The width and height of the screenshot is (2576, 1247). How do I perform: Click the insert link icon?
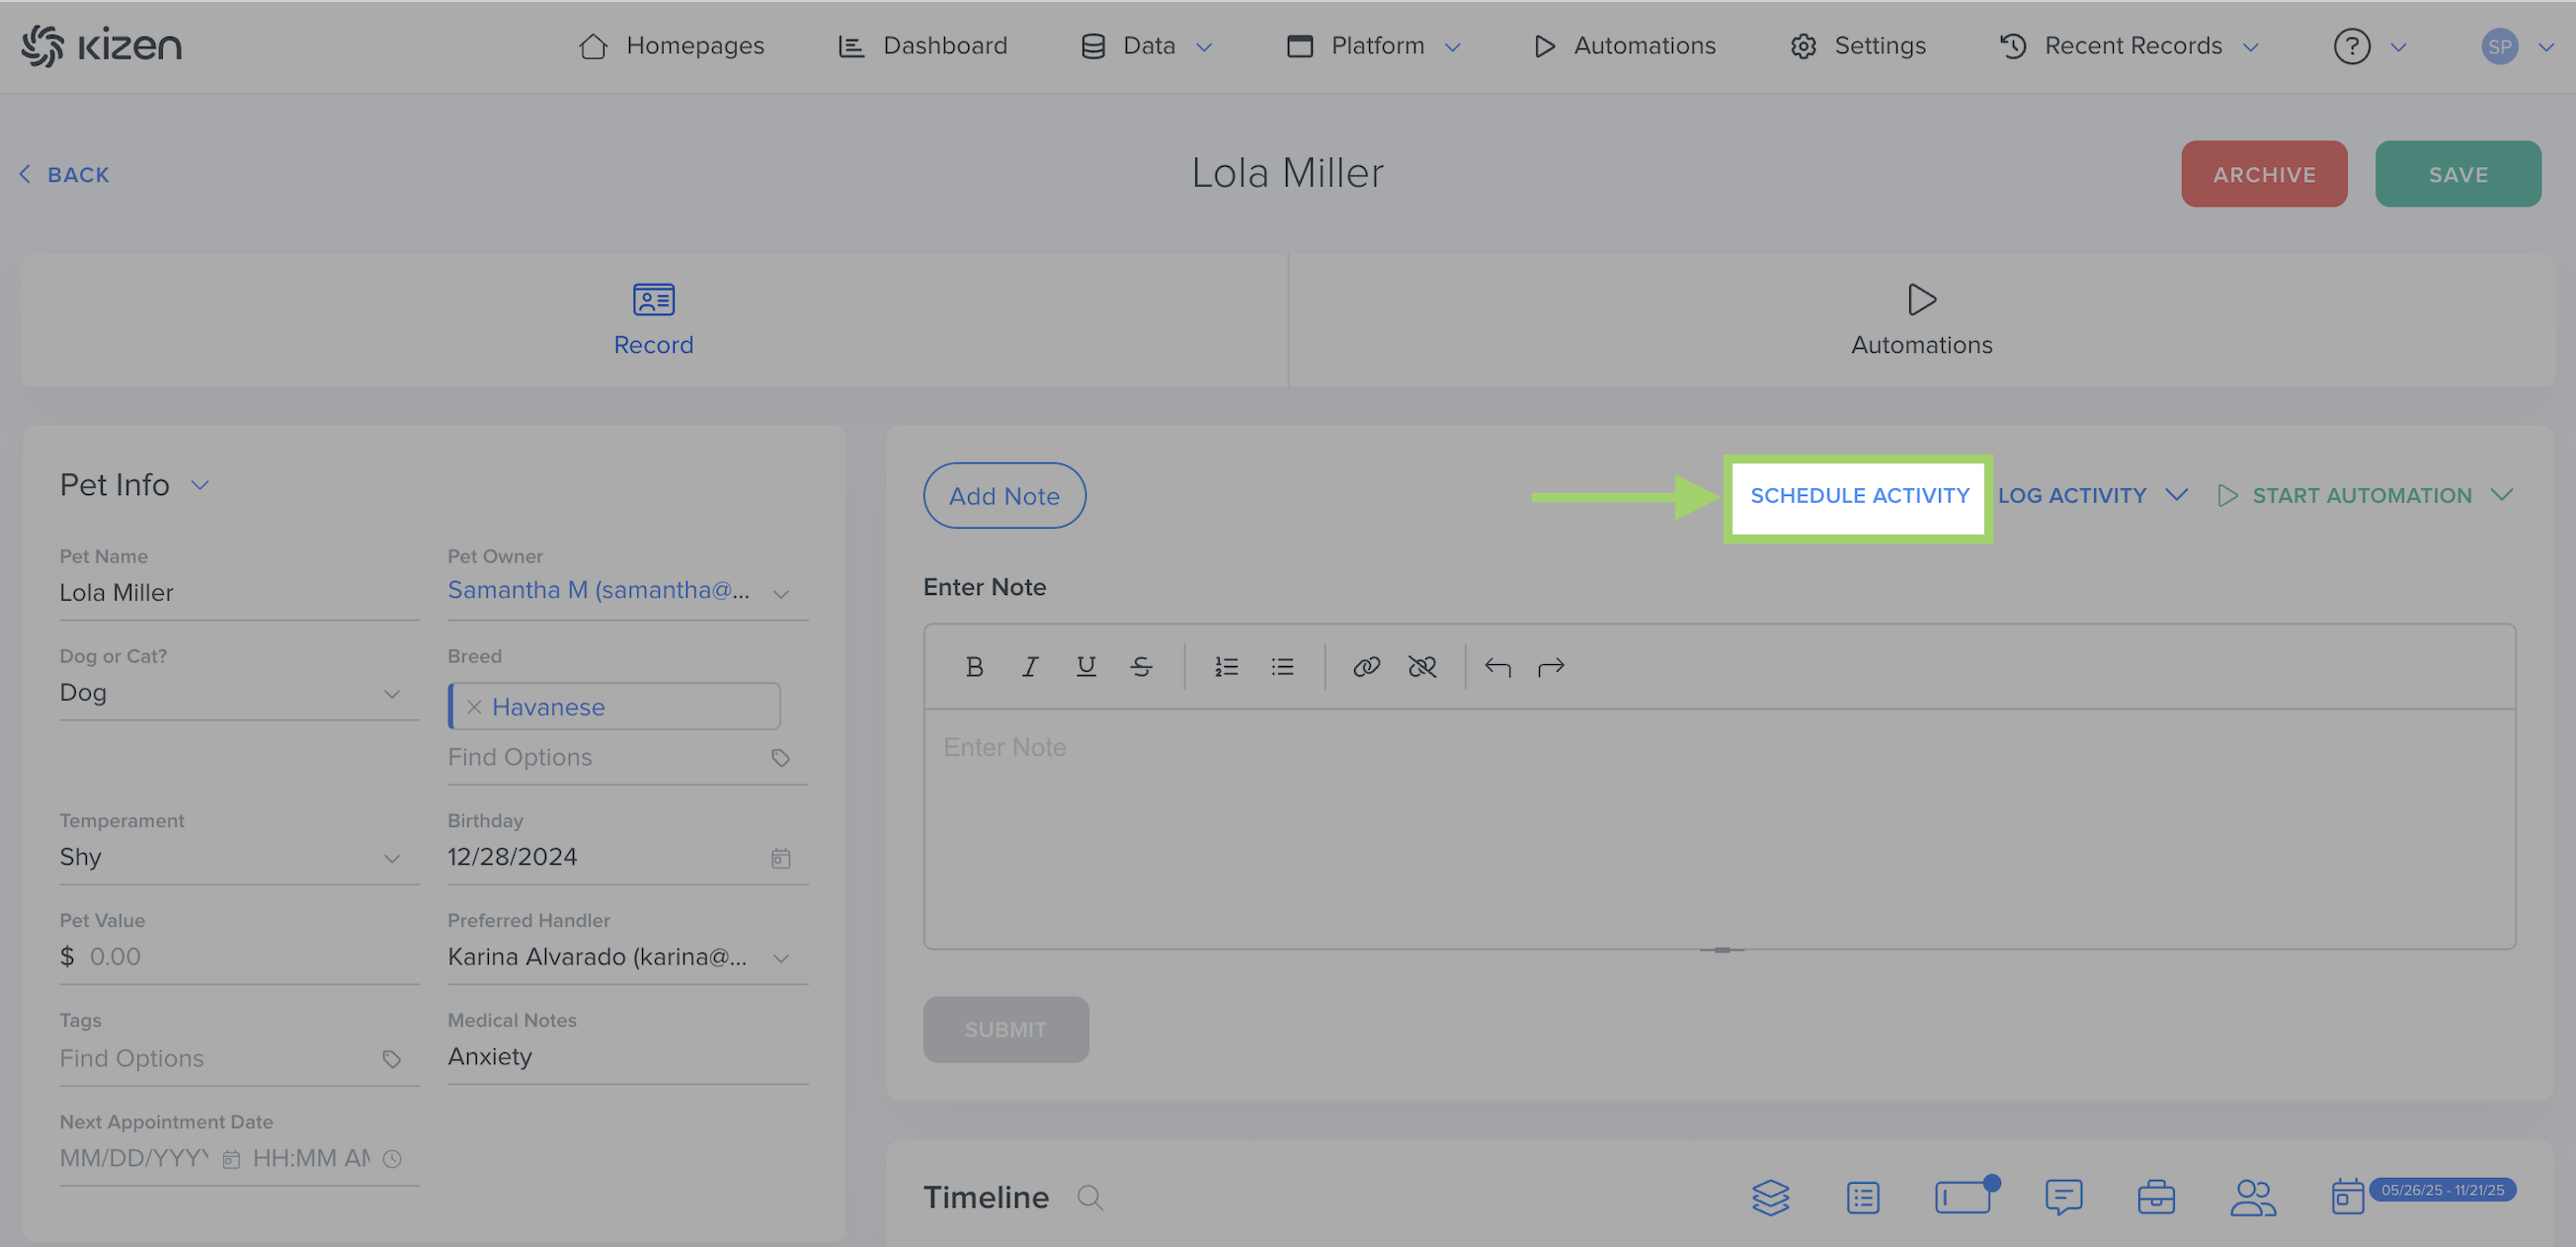click(x=1366, y=666)
